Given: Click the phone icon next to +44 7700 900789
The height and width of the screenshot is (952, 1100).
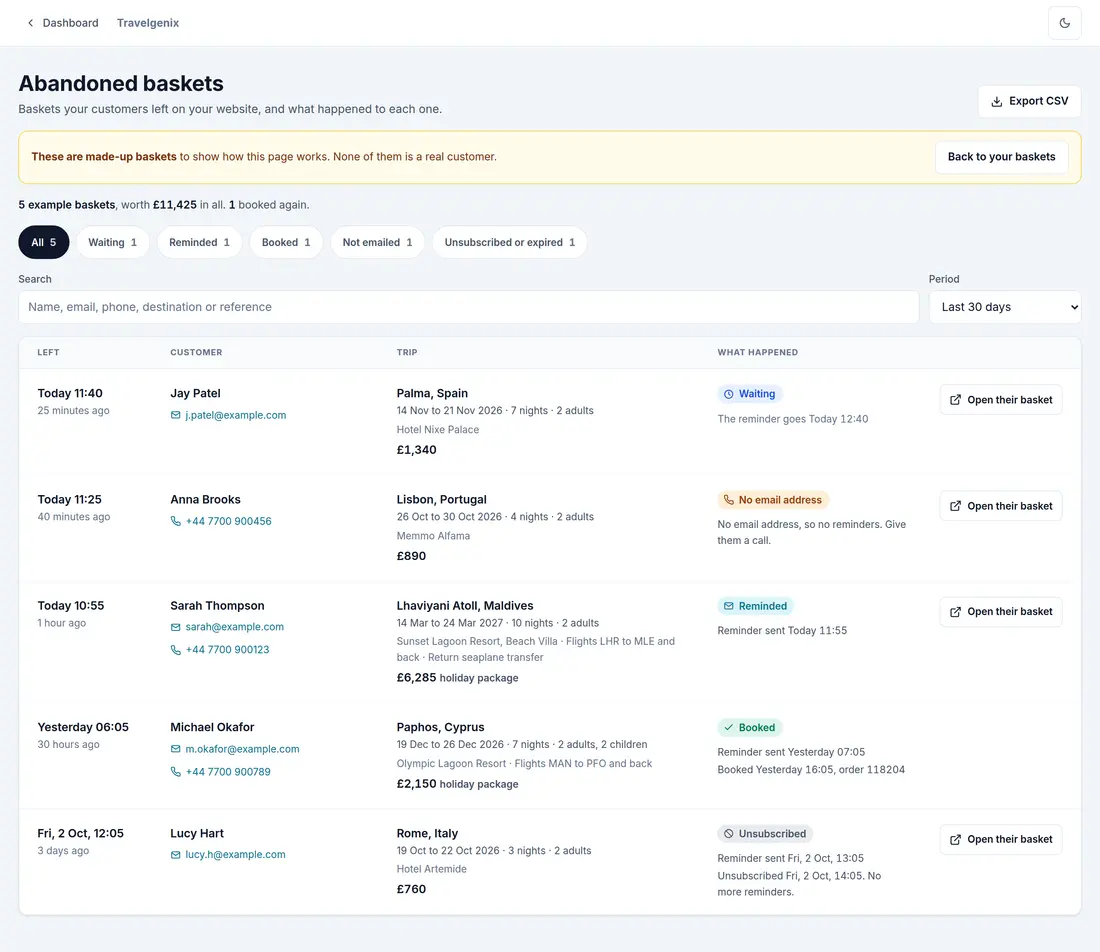Looking at the screenshot, I should coord(175,772).
